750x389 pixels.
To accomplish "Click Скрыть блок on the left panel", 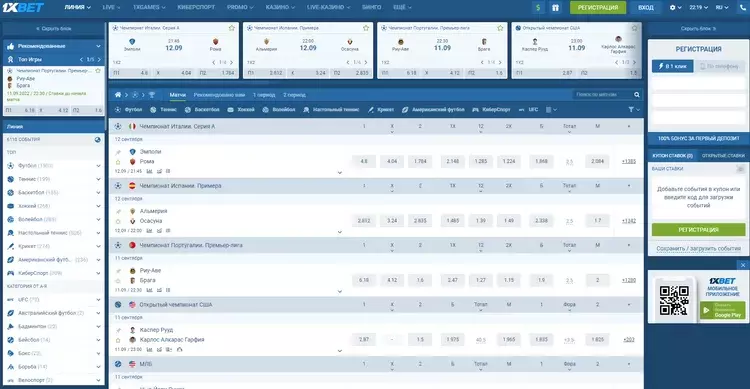I will tap(54, 29).
